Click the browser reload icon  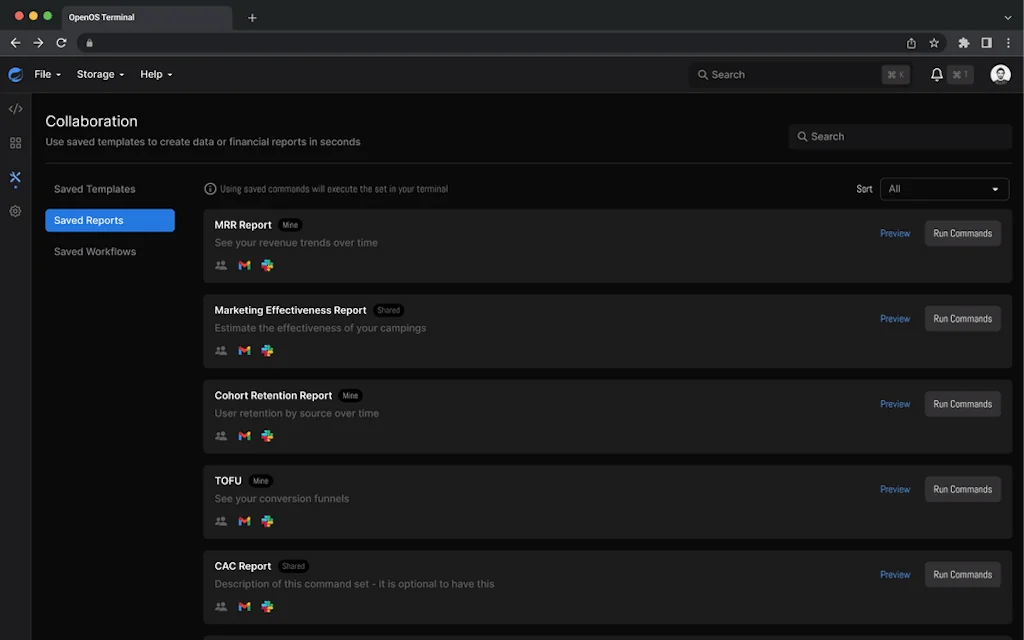coord(60,43)
